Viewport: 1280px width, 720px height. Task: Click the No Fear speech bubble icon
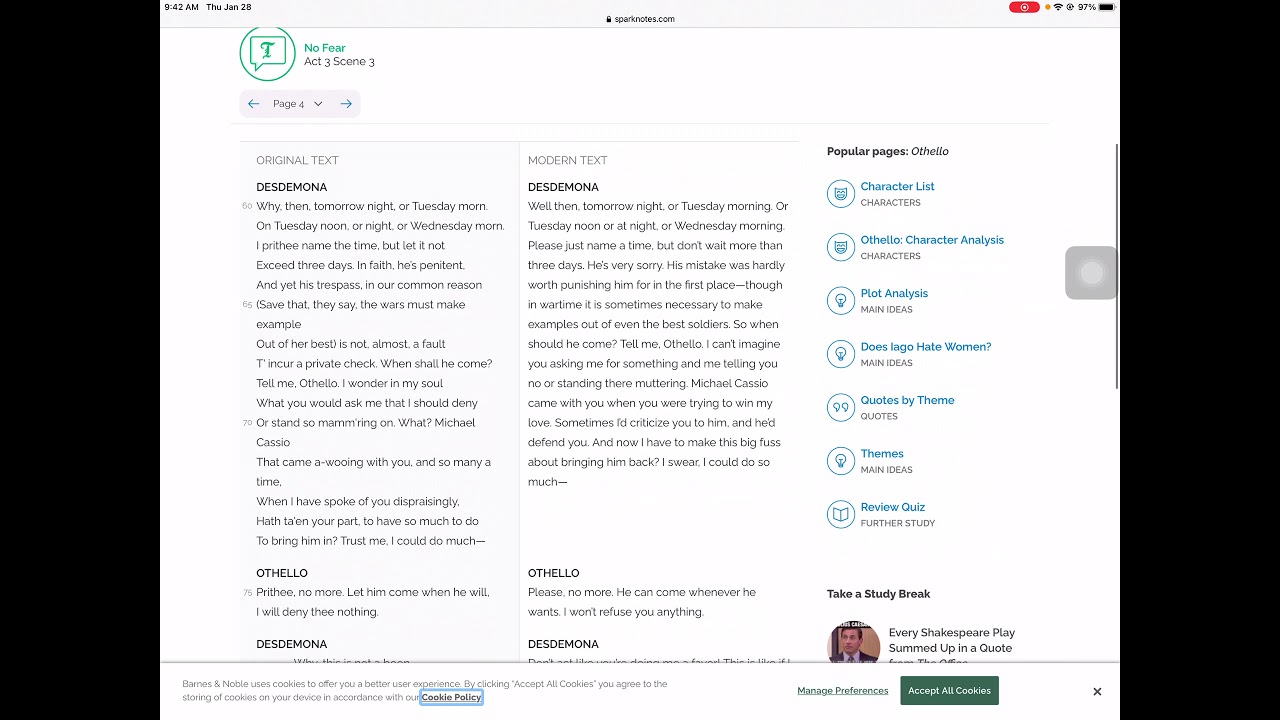pos(267,53)
